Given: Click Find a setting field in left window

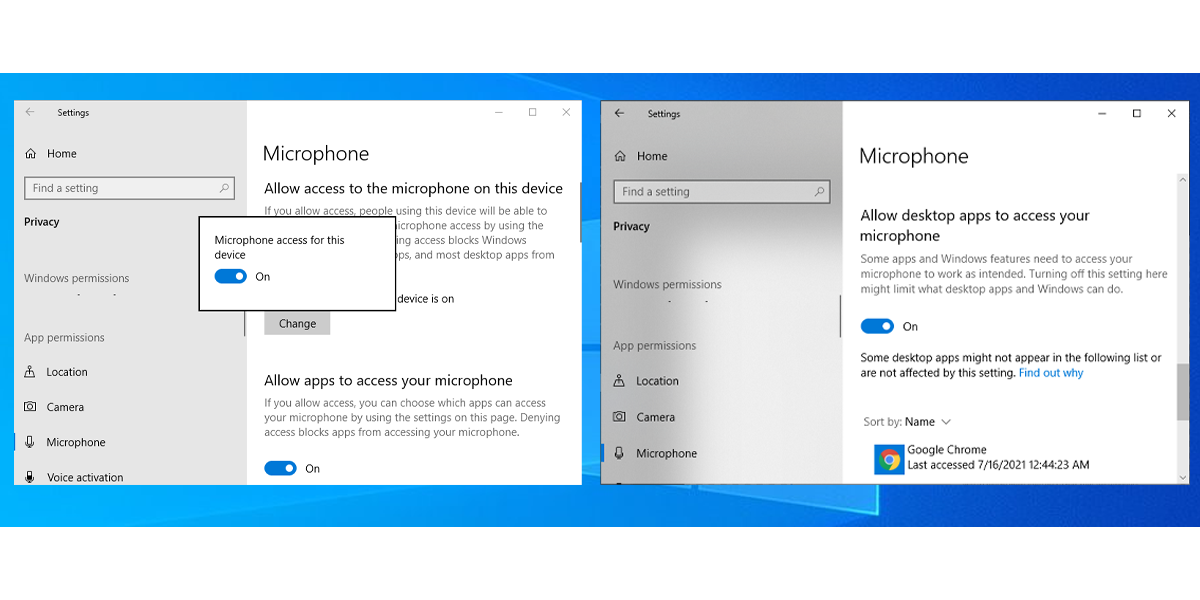Looking at the screenshot, I should 129,188.
